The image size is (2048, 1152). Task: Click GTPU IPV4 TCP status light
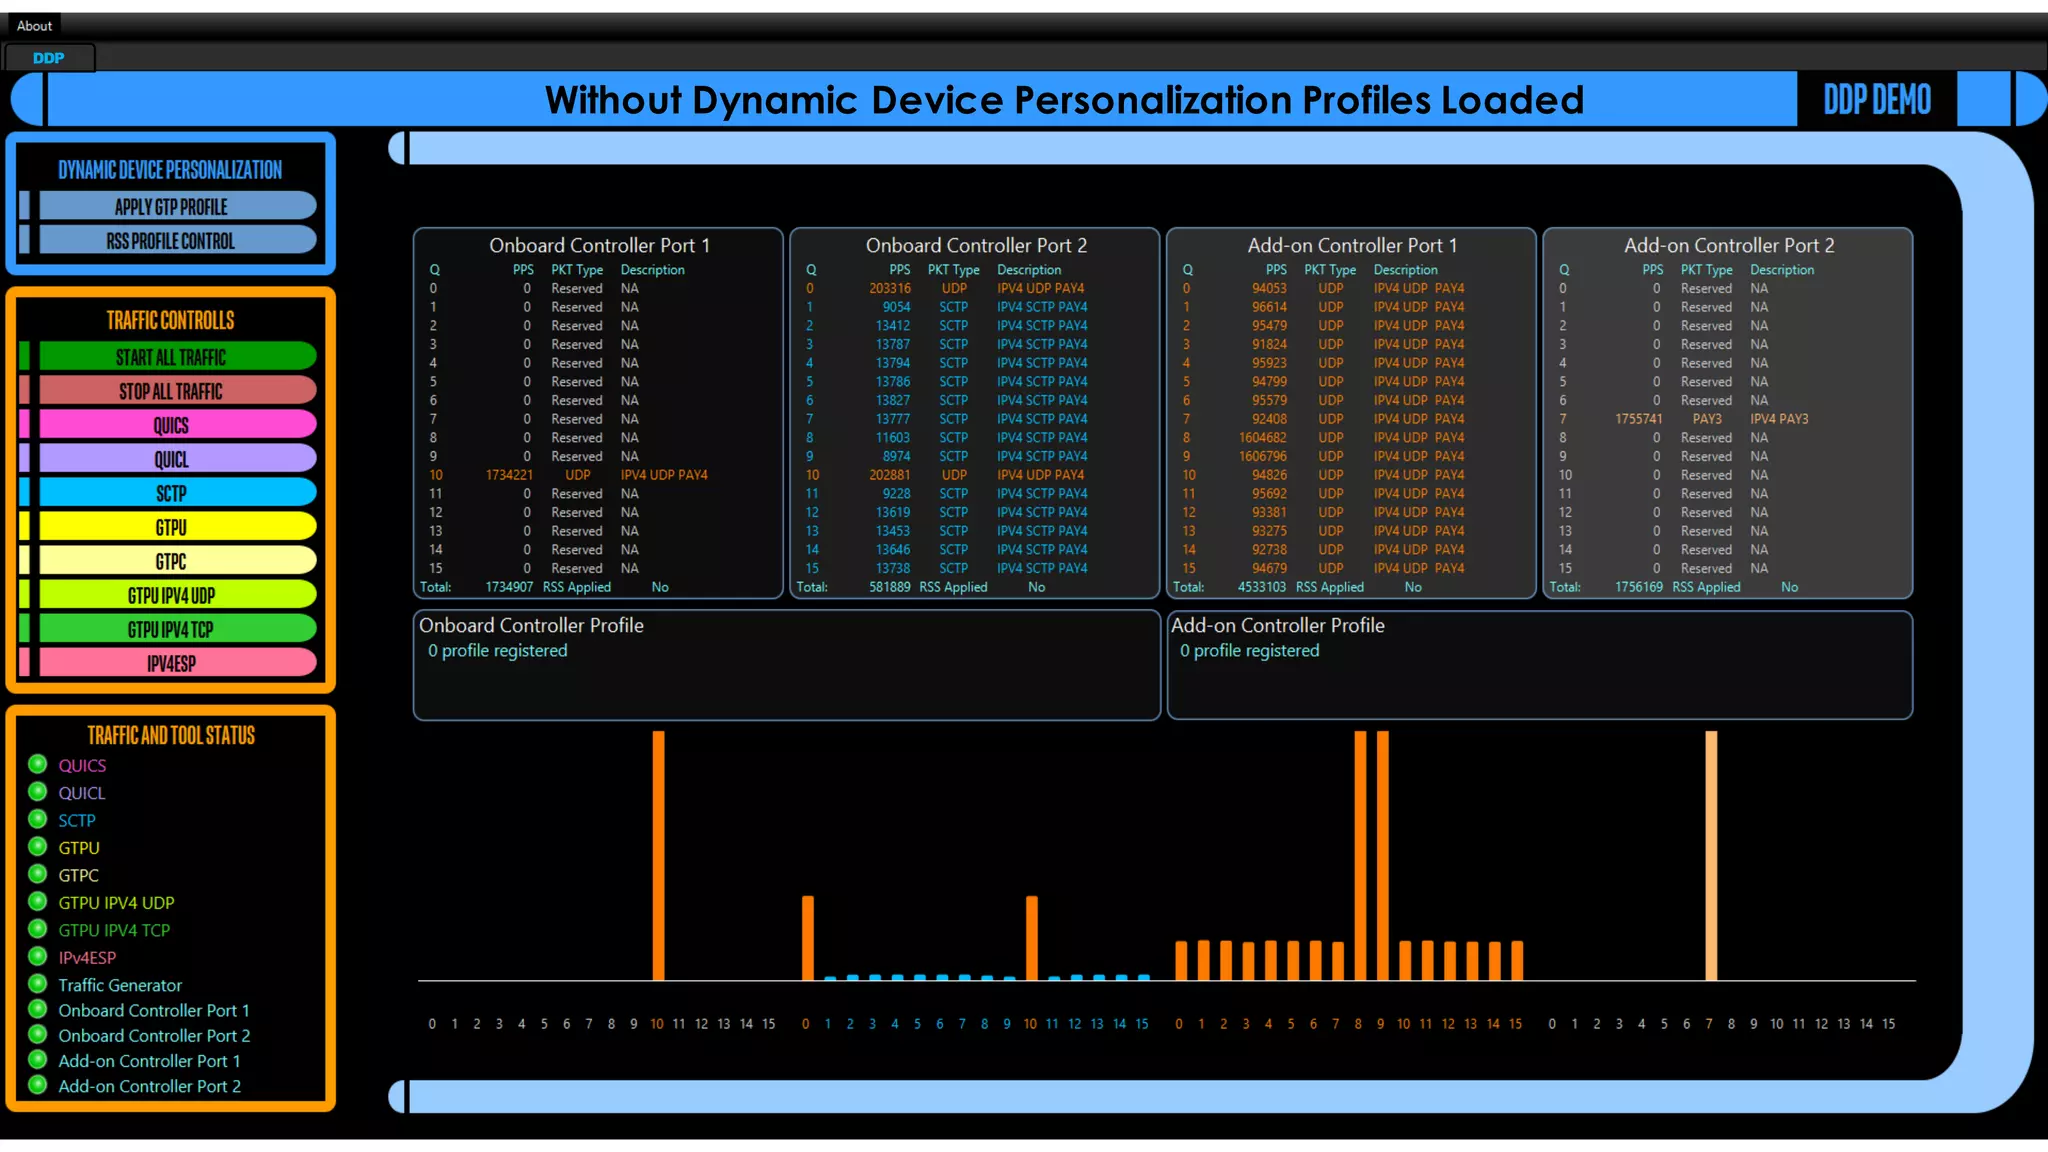(x=38, y=929)
